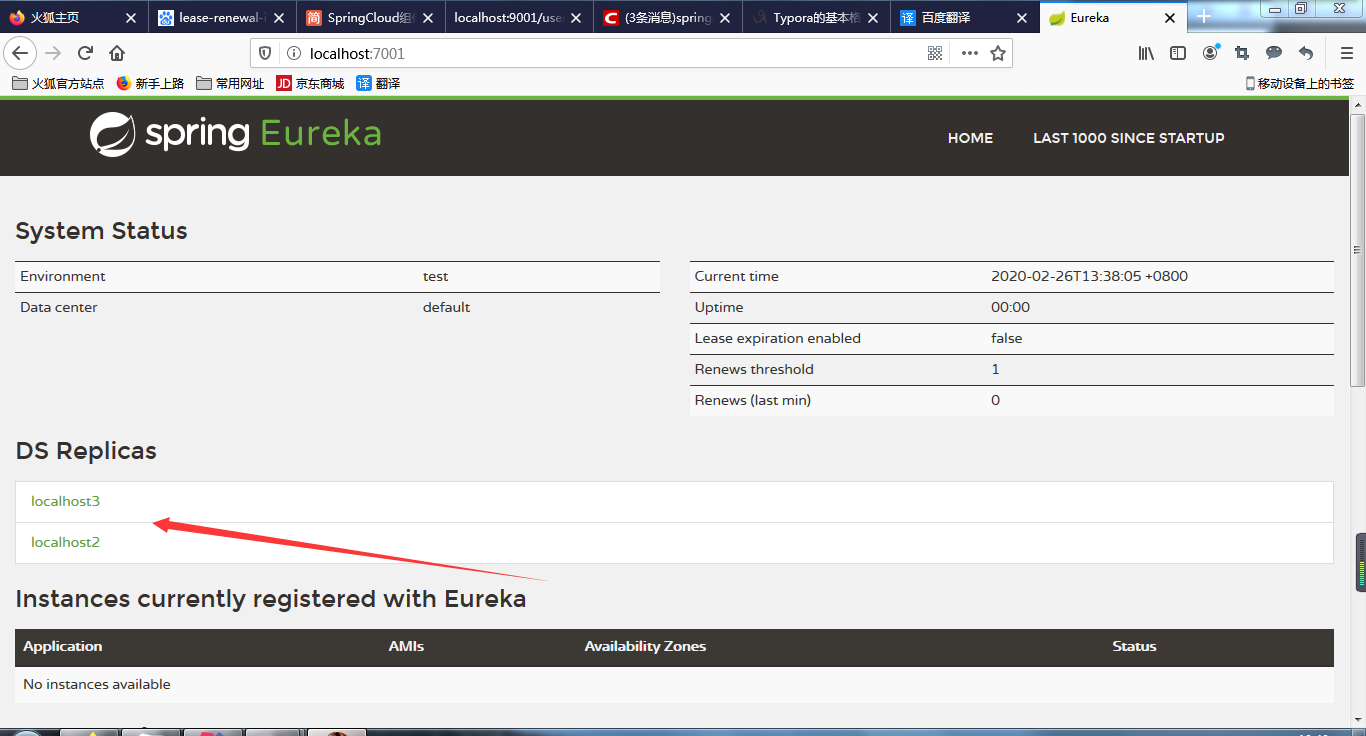
Task: Open the Library bookmarks and history icon
Action: pos(1146,54)
